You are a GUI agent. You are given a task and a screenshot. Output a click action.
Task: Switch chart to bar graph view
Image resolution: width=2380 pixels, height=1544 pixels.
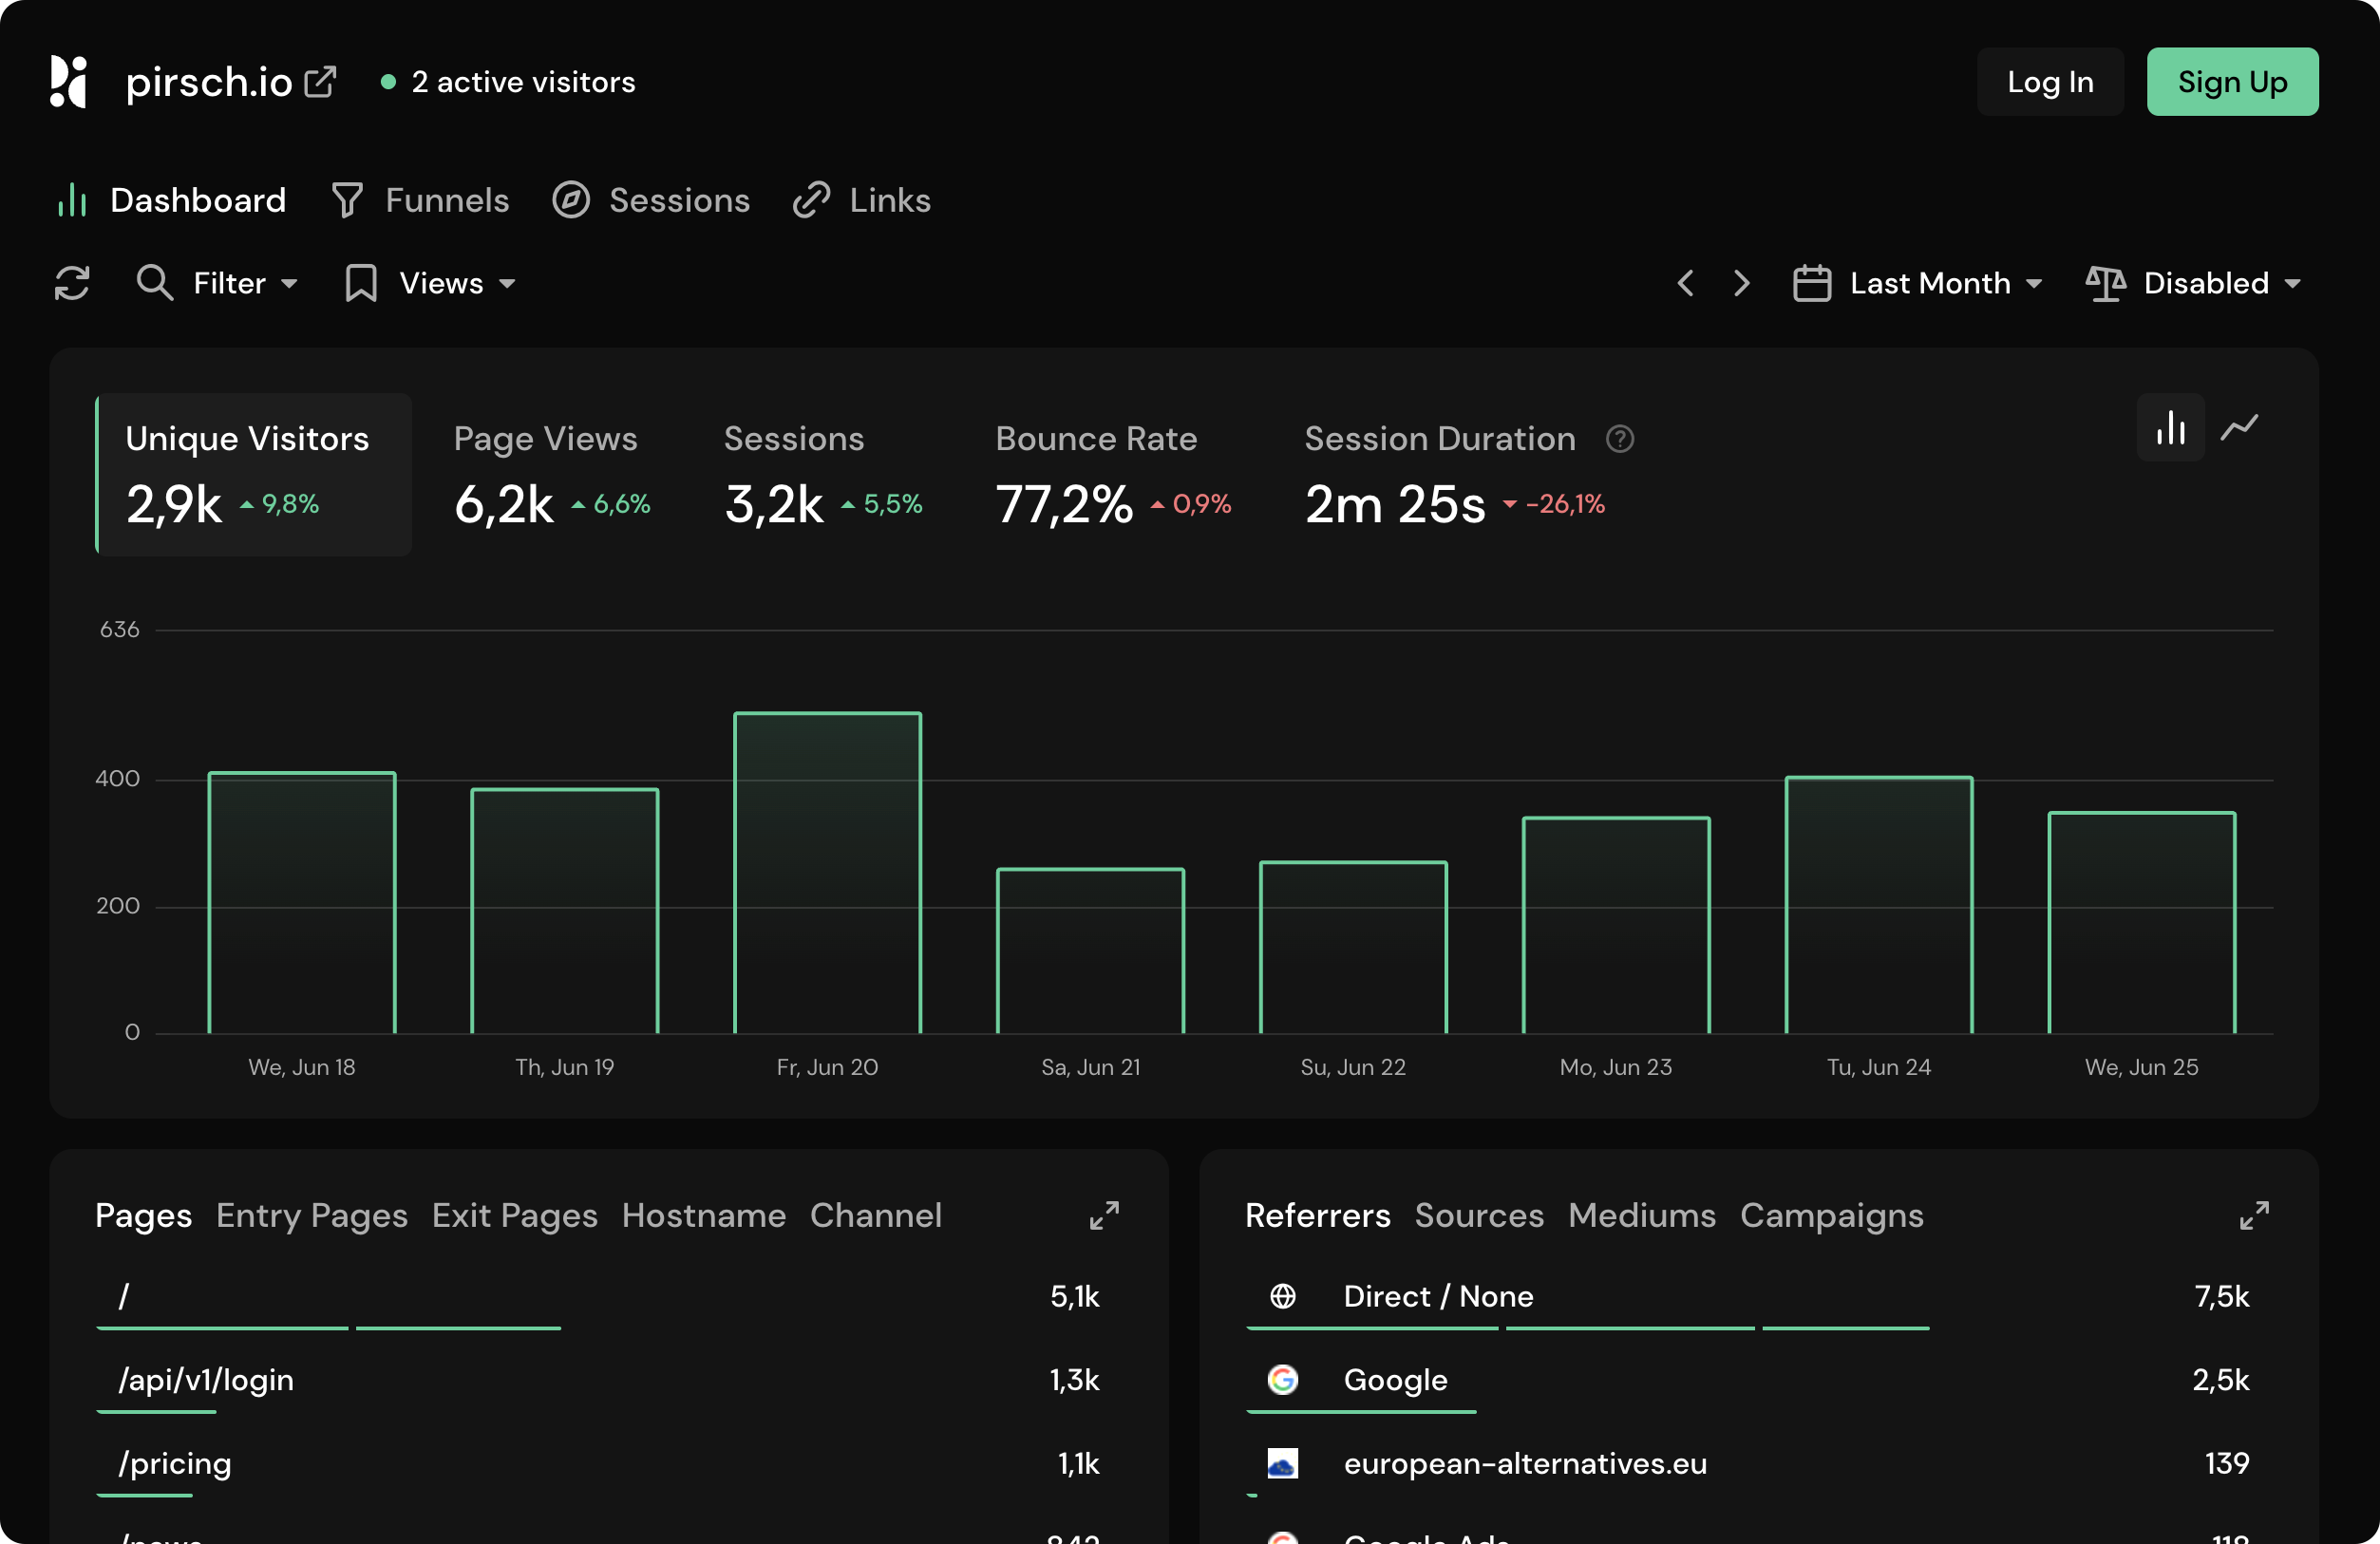2170,428
